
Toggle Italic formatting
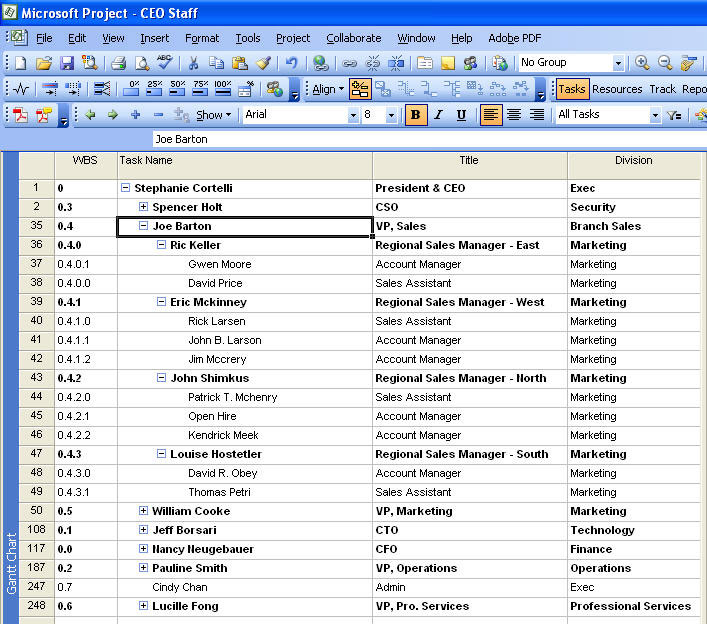click(438, 115)
